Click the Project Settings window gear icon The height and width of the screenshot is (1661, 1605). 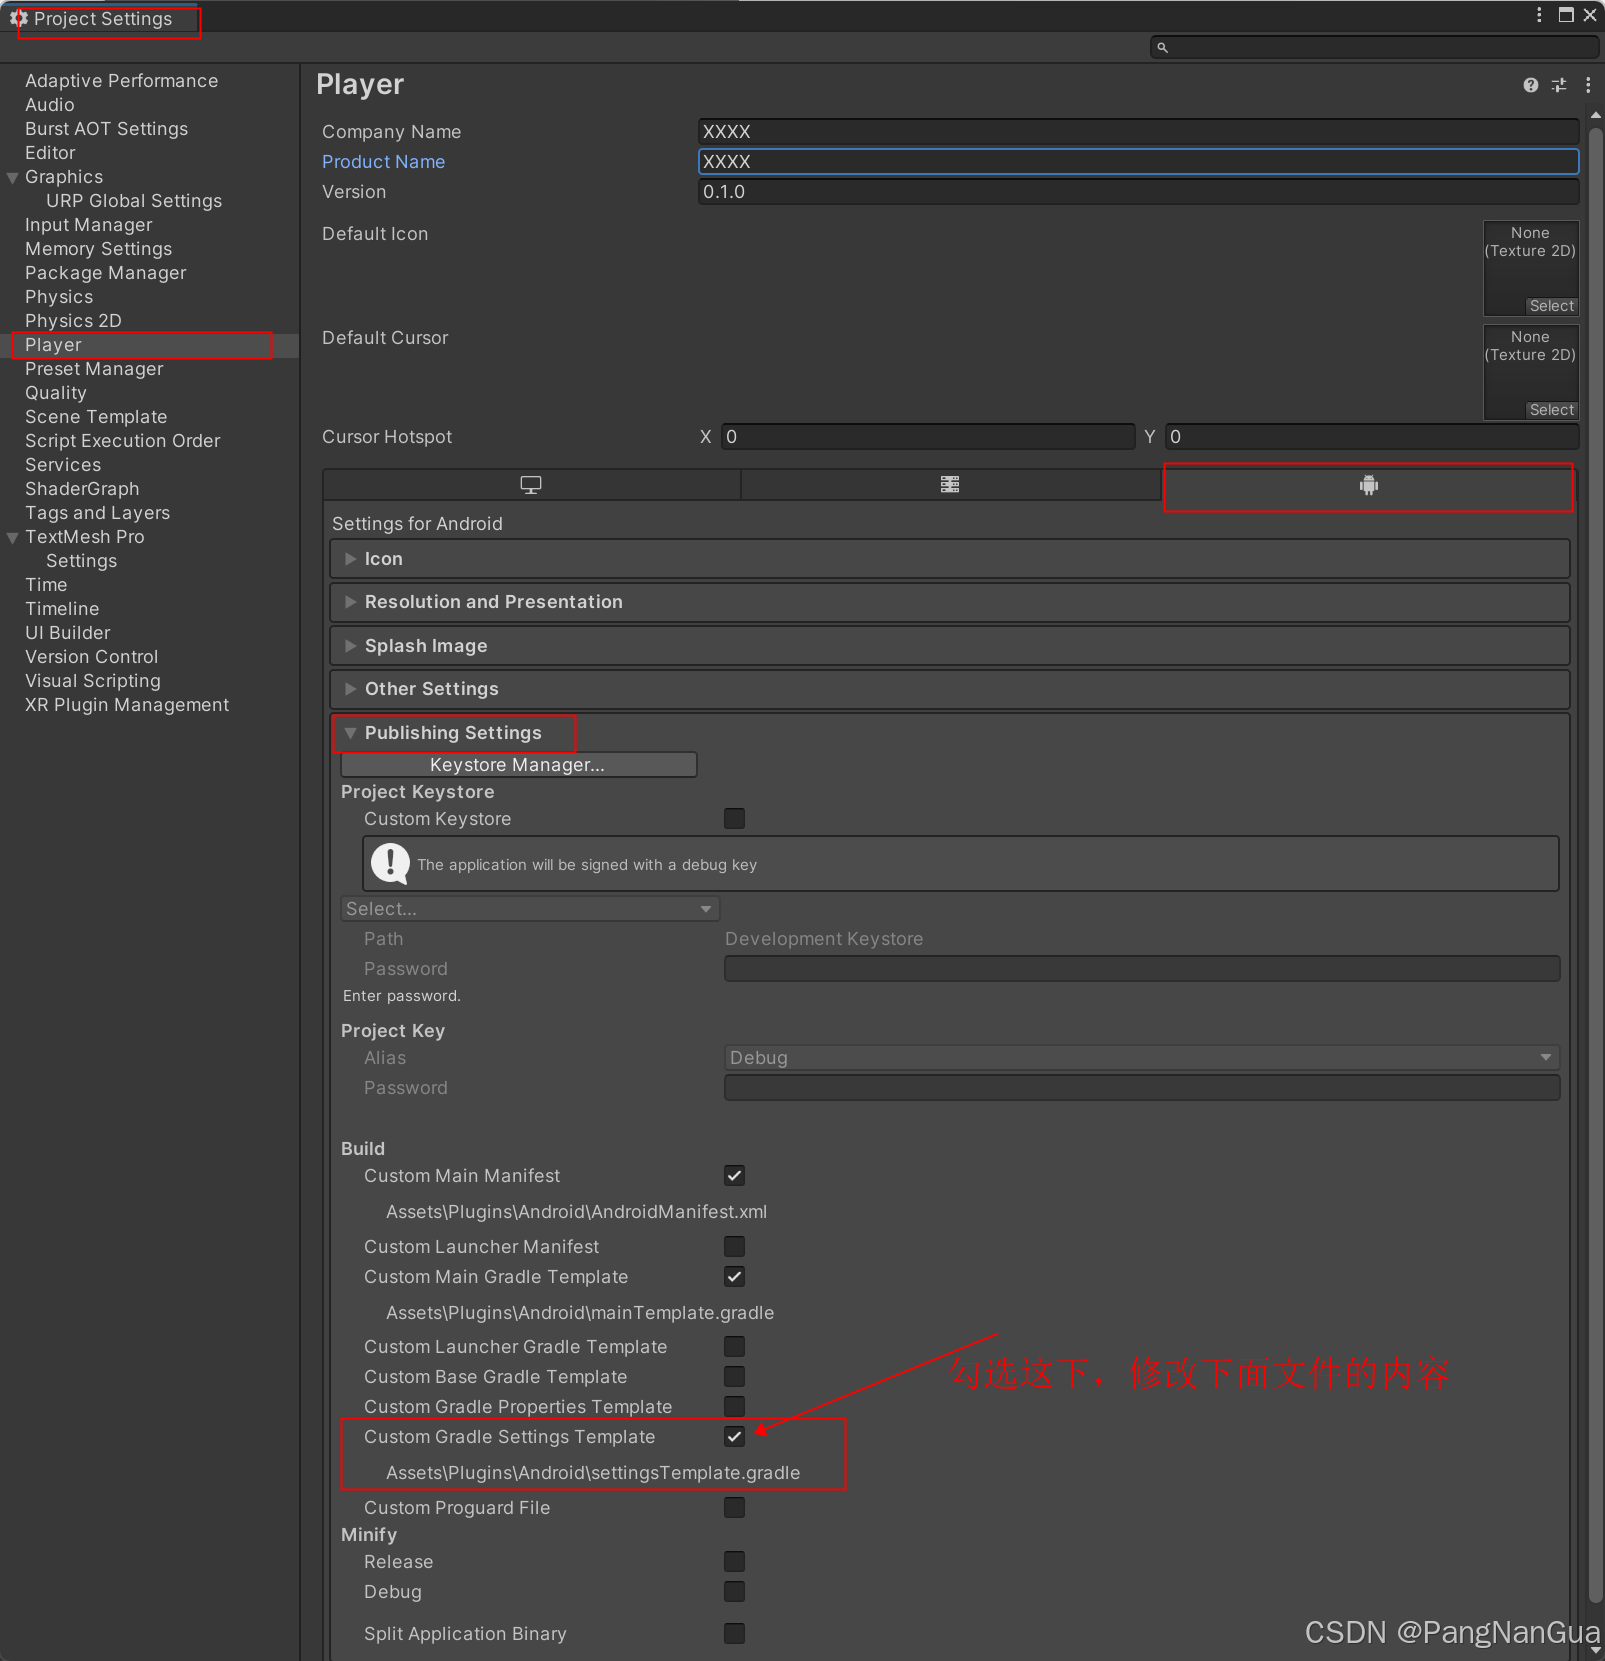(x=16, y=18)
